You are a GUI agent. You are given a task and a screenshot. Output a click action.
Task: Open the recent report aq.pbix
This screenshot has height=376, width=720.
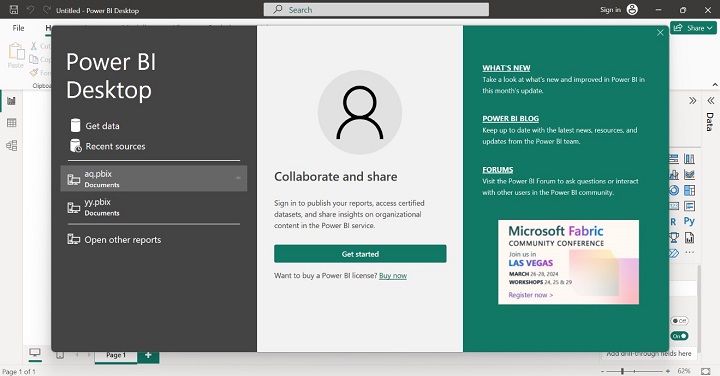point(153,178)
